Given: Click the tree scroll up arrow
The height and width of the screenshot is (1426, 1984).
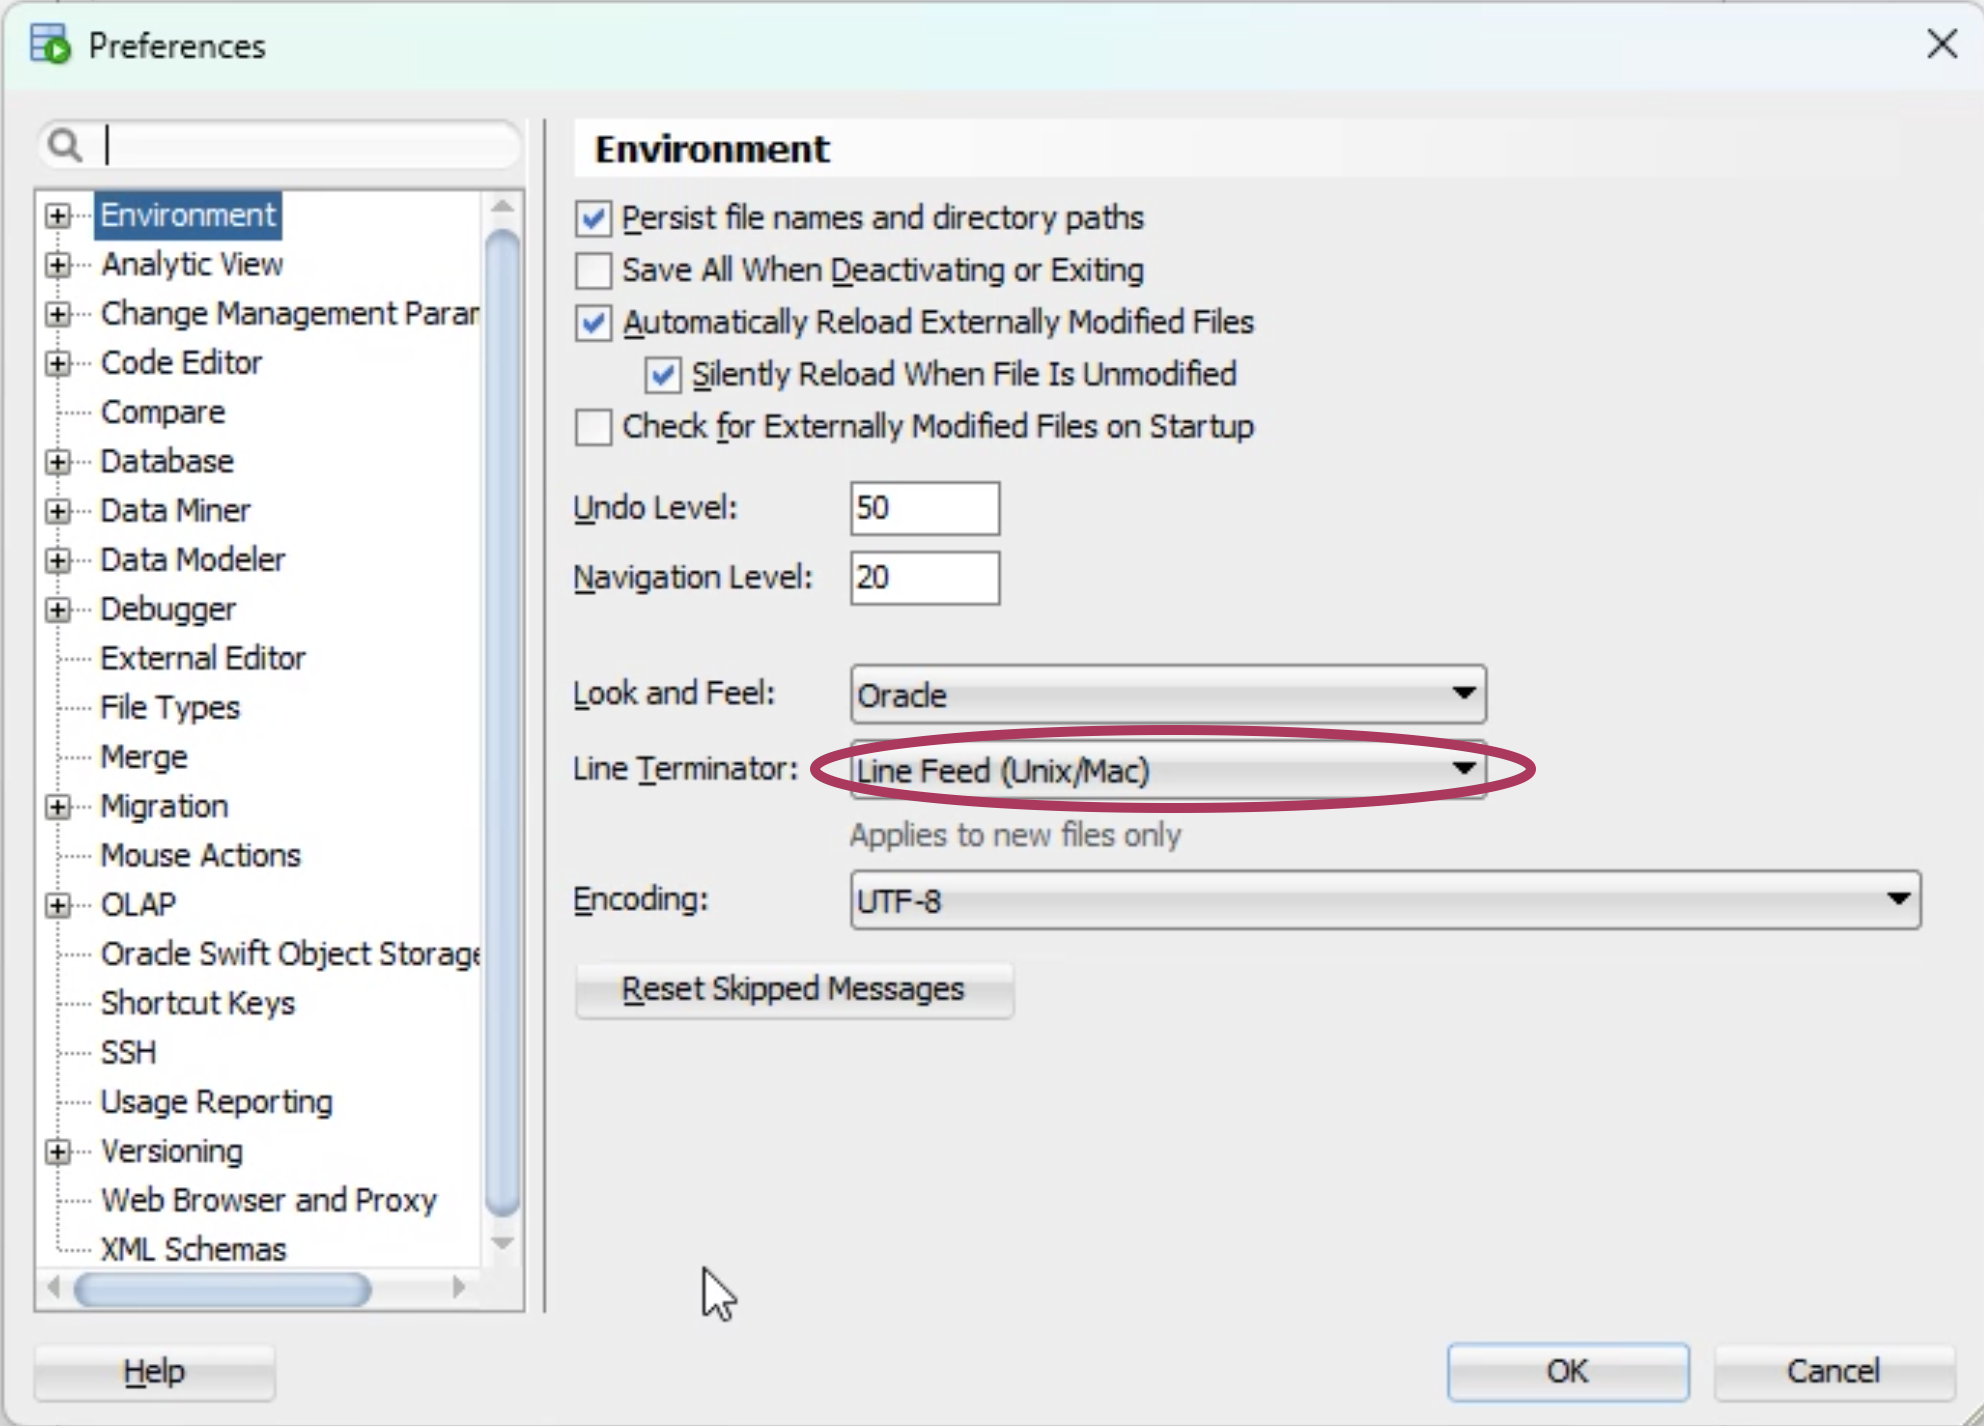Looking at the screenshot, I should 502,207.
